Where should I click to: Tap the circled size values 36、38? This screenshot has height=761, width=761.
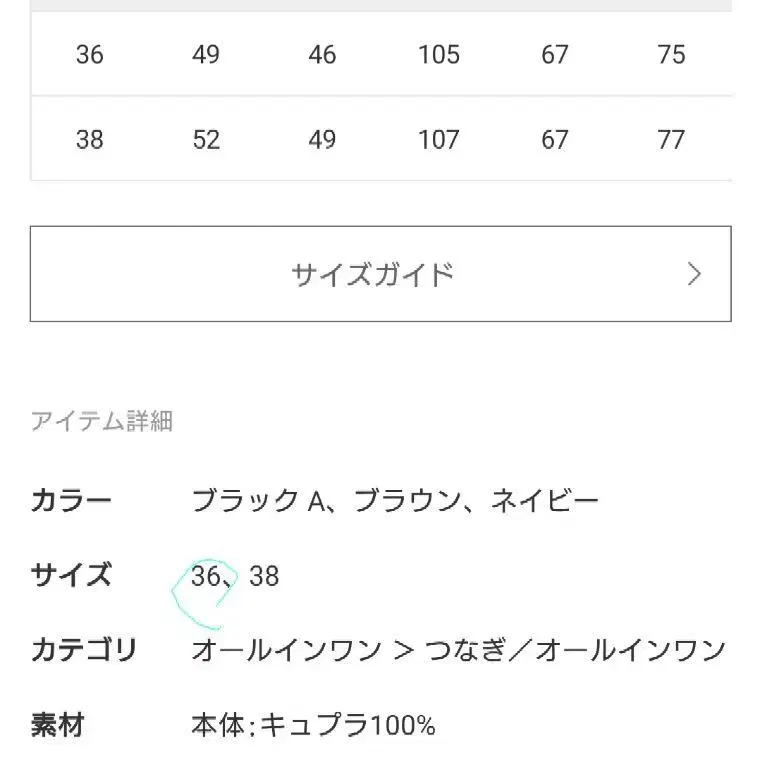click(x=235, y=576)
